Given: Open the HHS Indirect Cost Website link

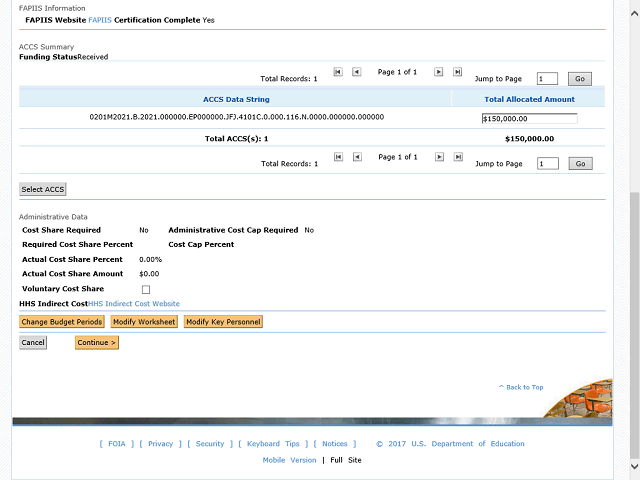Looking at the screenshot, I should [134, 303].
